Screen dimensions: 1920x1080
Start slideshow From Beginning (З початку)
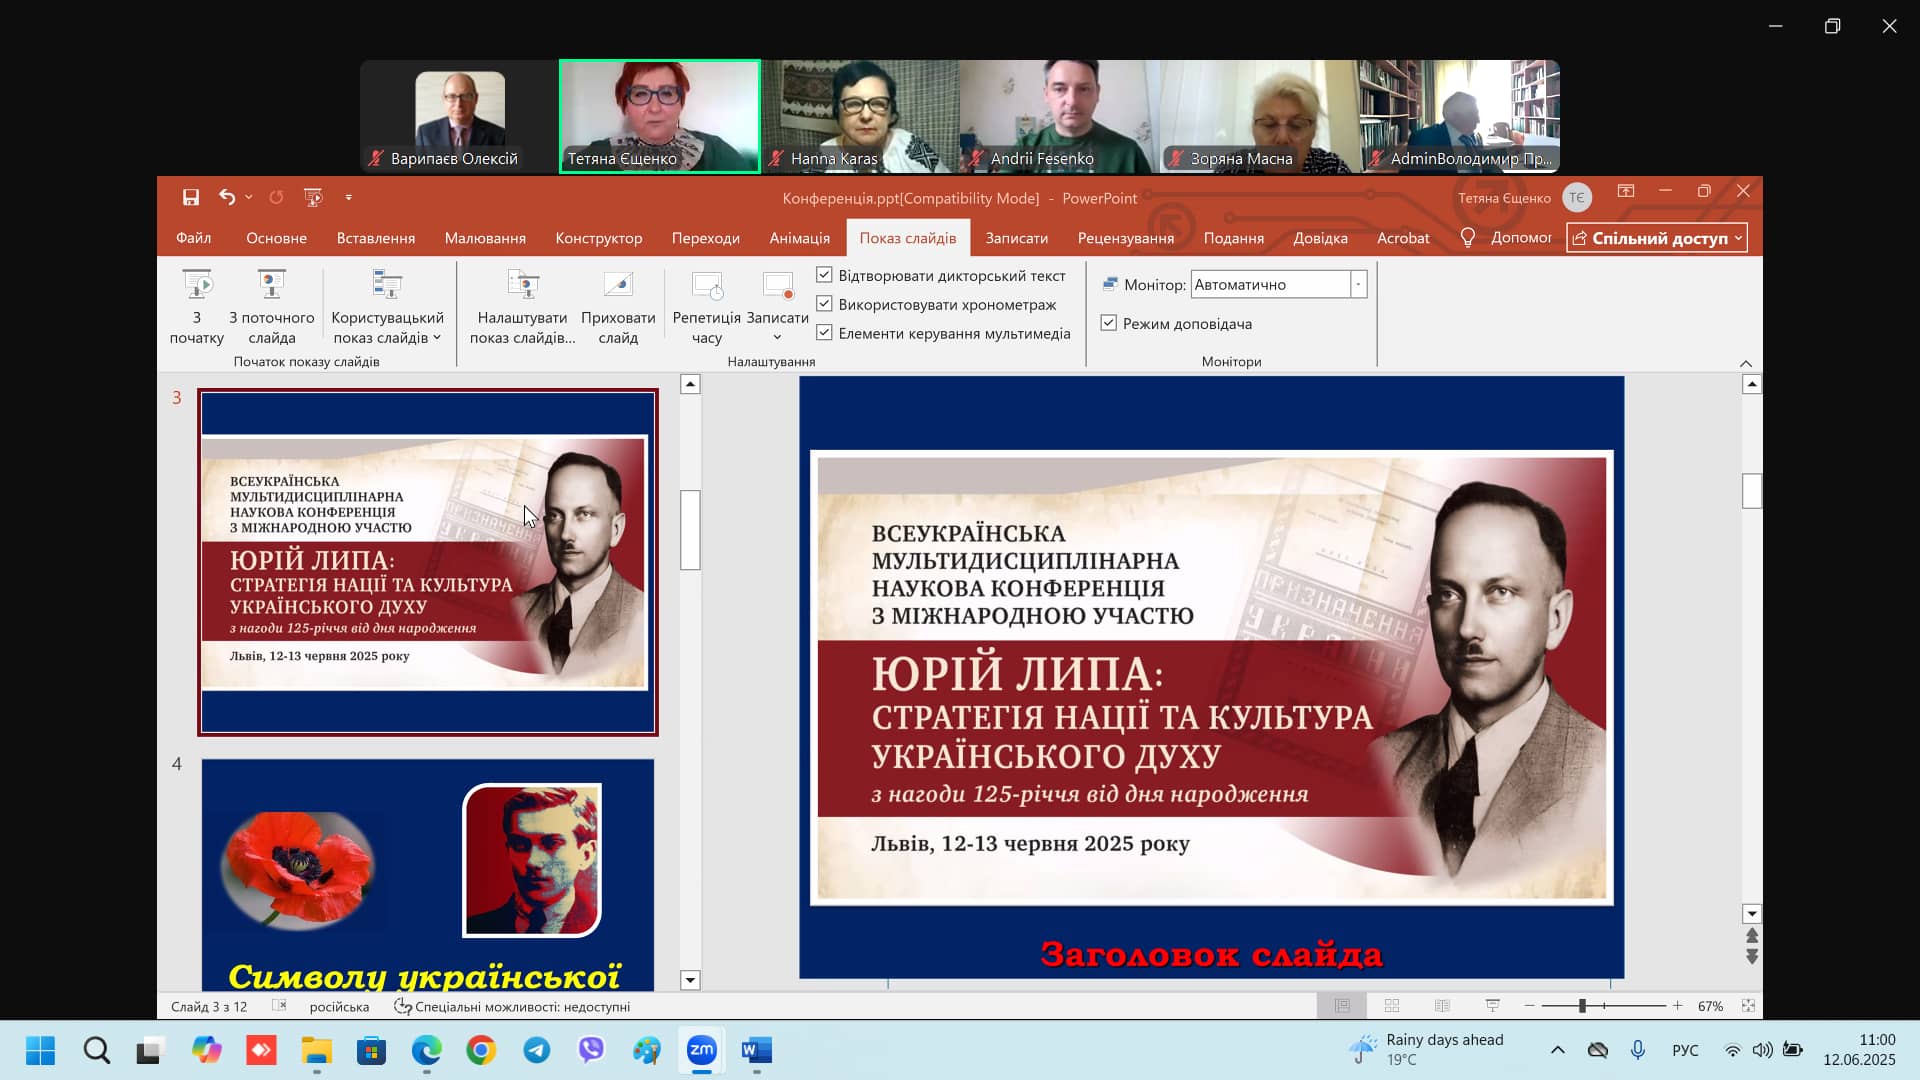click(x=197, y=306)
